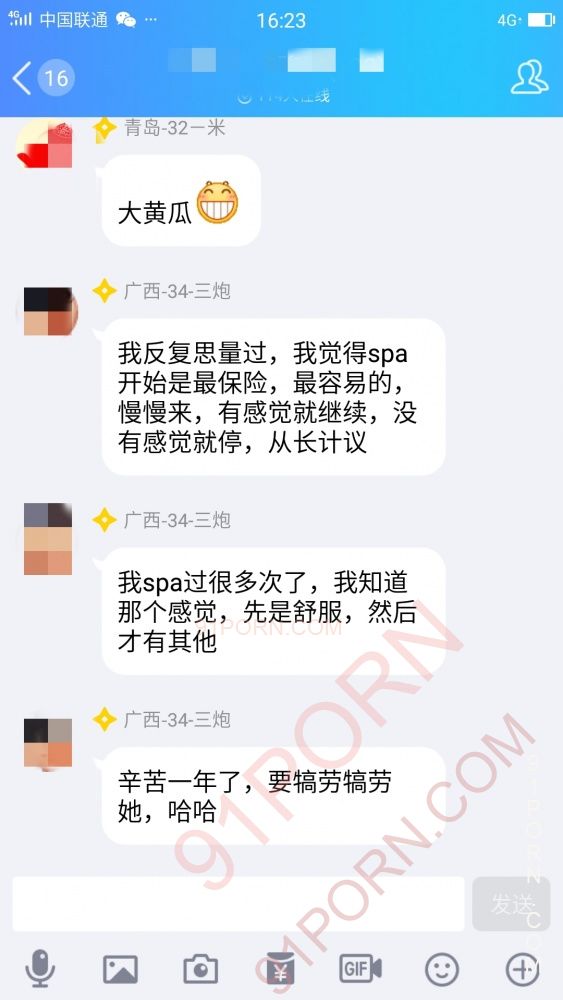
Task: Tap avatar beside the spa 开始是最保险 message
Action: (48, 311)
